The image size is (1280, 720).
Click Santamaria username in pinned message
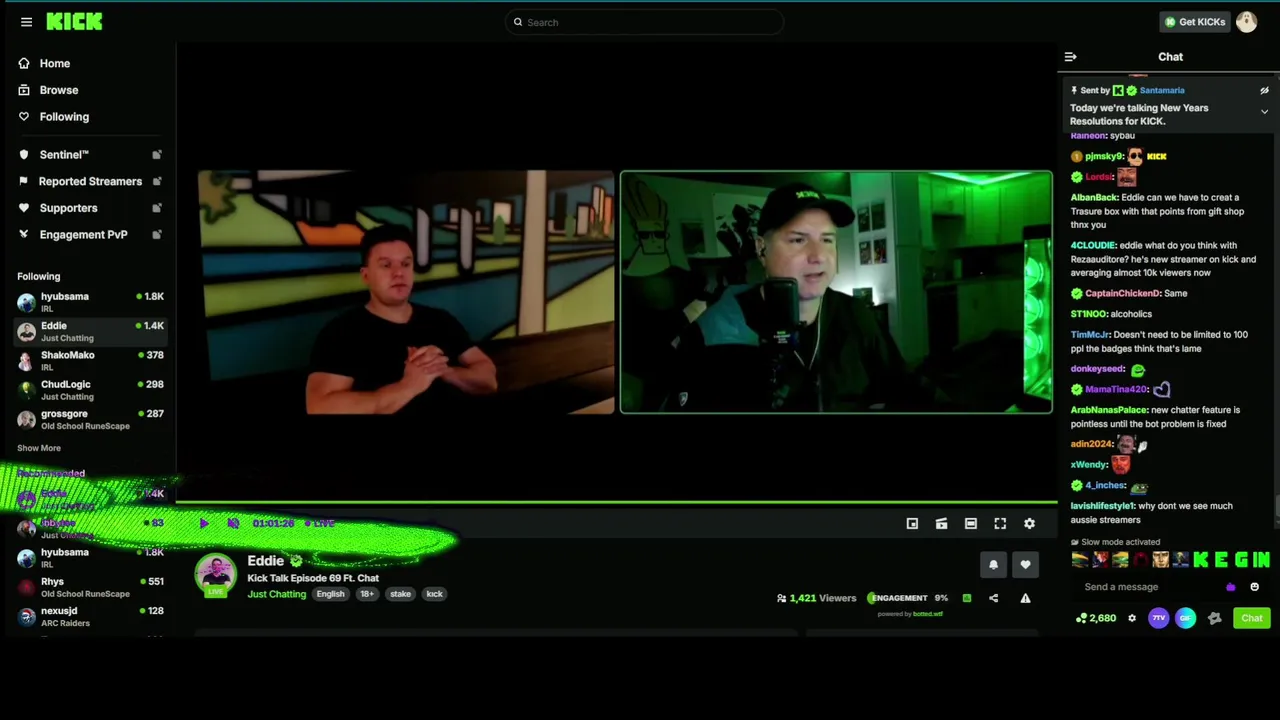tap(1162, 90)
